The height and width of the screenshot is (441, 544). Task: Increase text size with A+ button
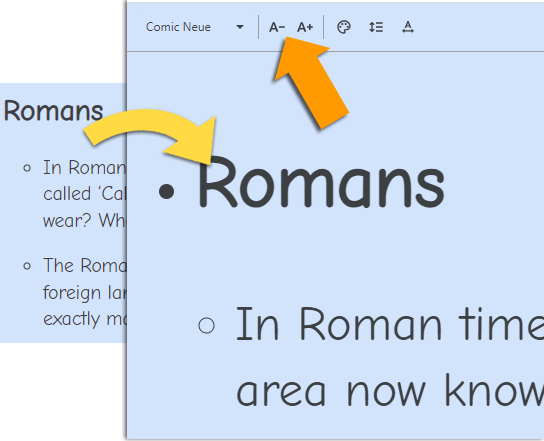[305, 27]
